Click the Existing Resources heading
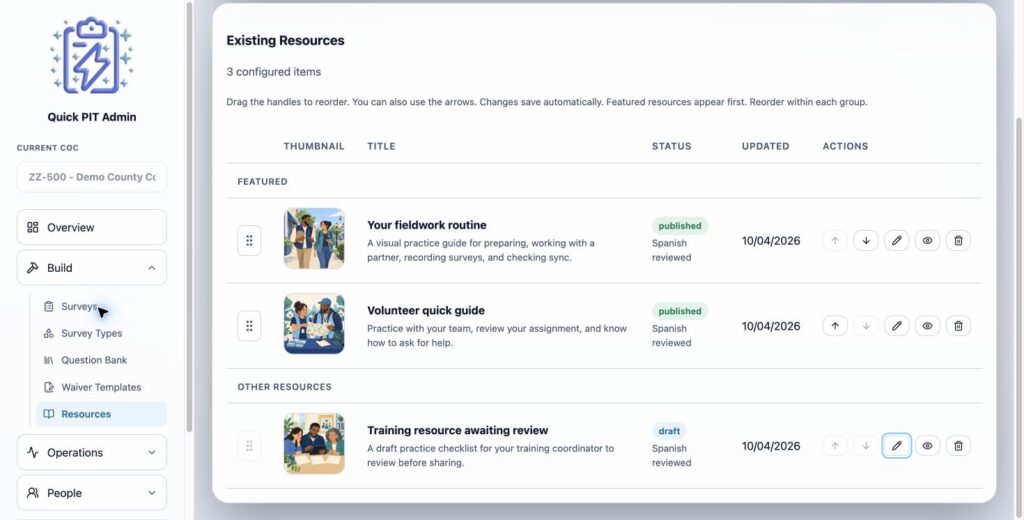 [x=285, y=41]
